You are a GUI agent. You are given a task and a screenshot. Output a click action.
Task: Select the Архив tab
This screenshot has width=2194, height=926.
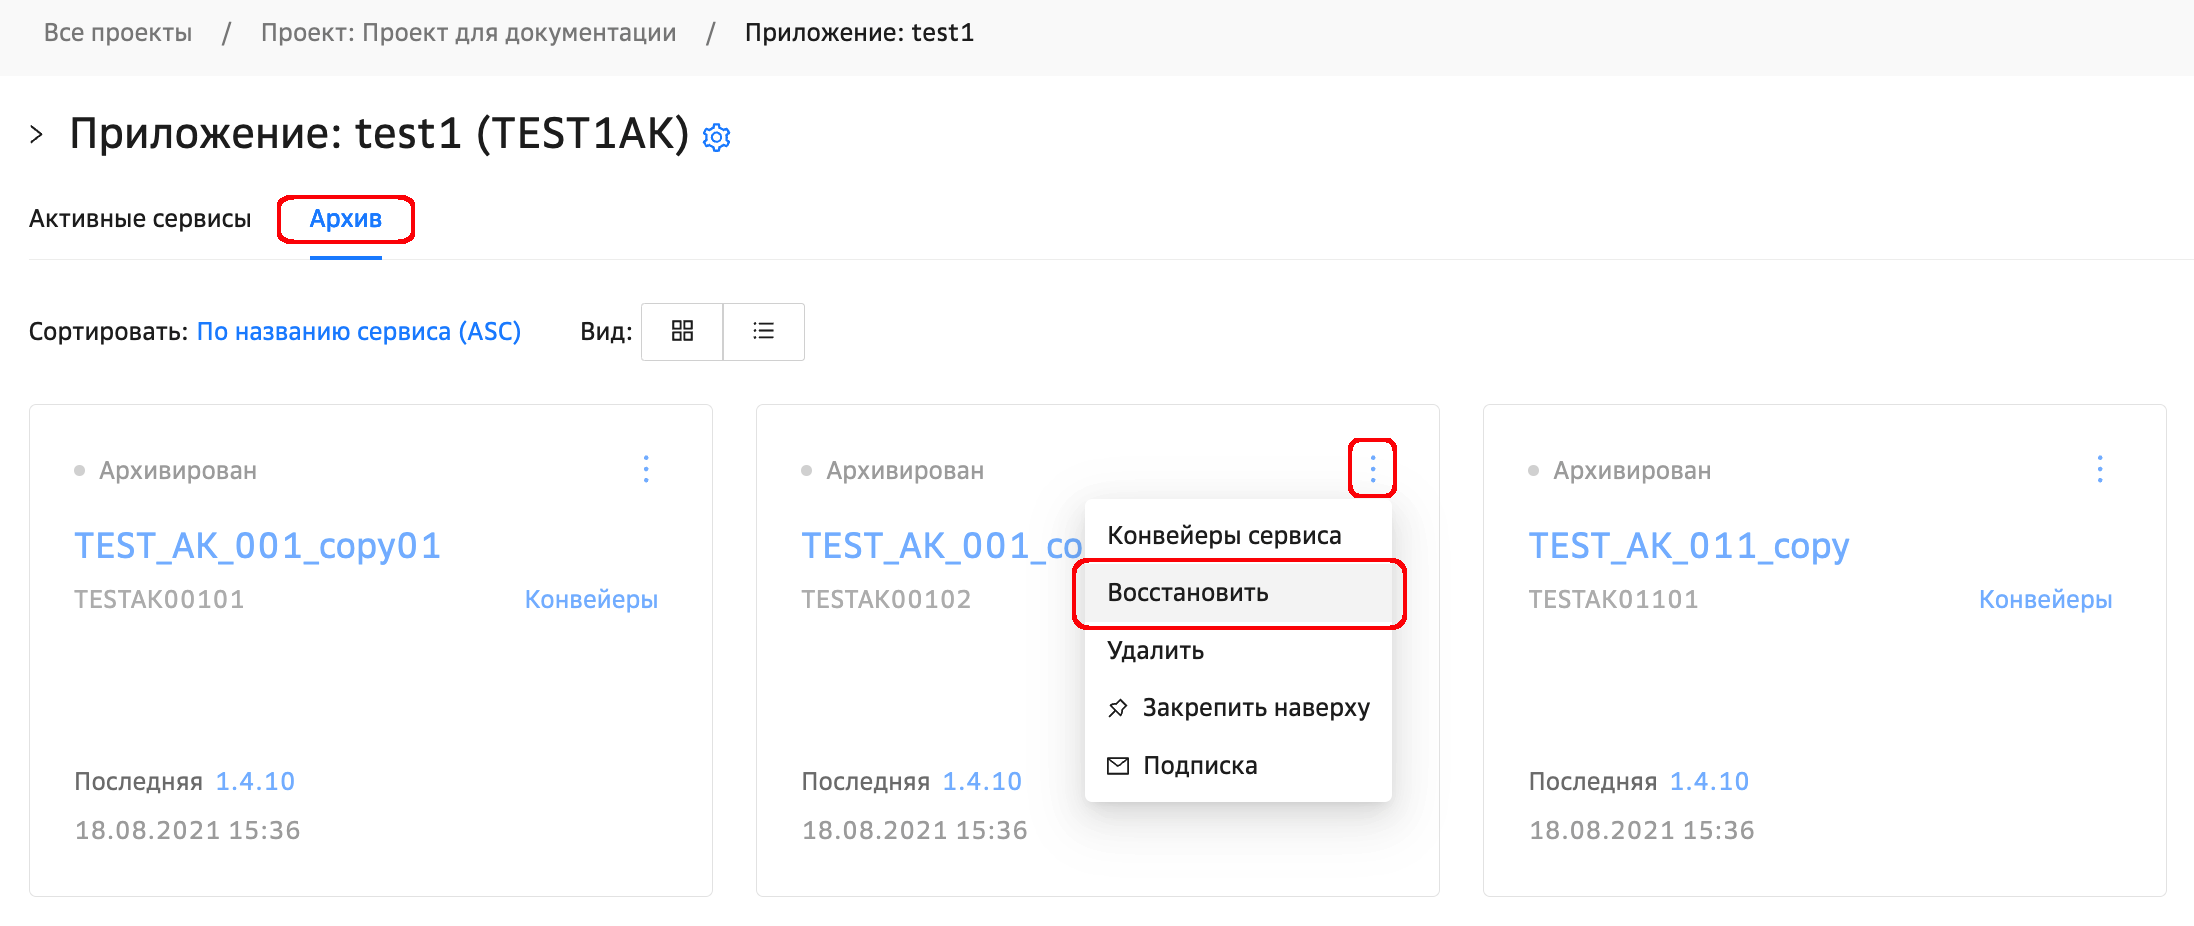pyautogui.click(x=345, y=219)
